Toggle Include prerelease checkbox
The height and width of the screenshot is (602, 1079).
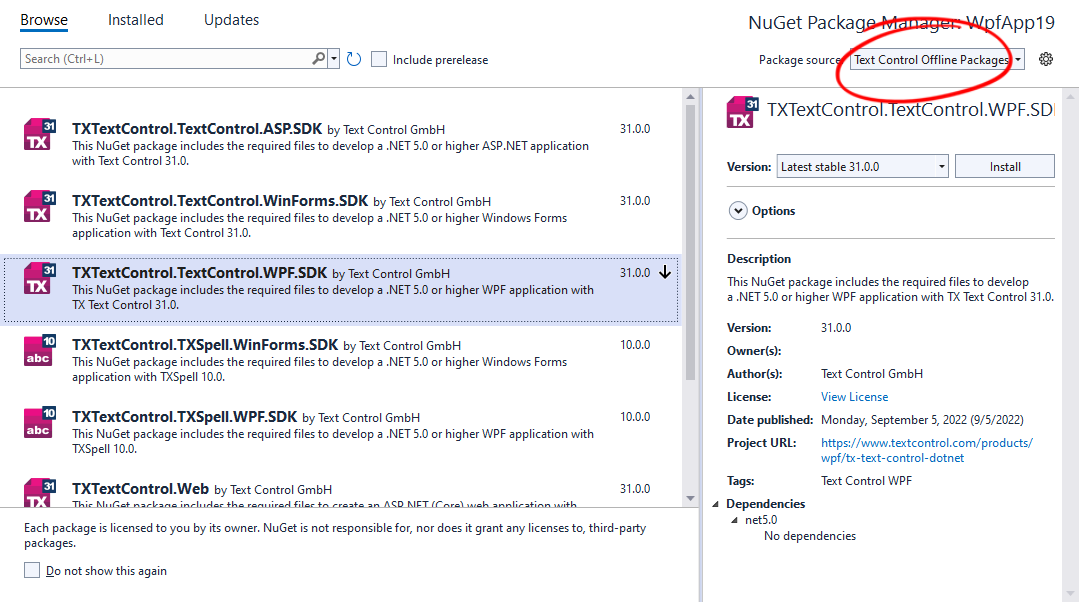(378, 59)
